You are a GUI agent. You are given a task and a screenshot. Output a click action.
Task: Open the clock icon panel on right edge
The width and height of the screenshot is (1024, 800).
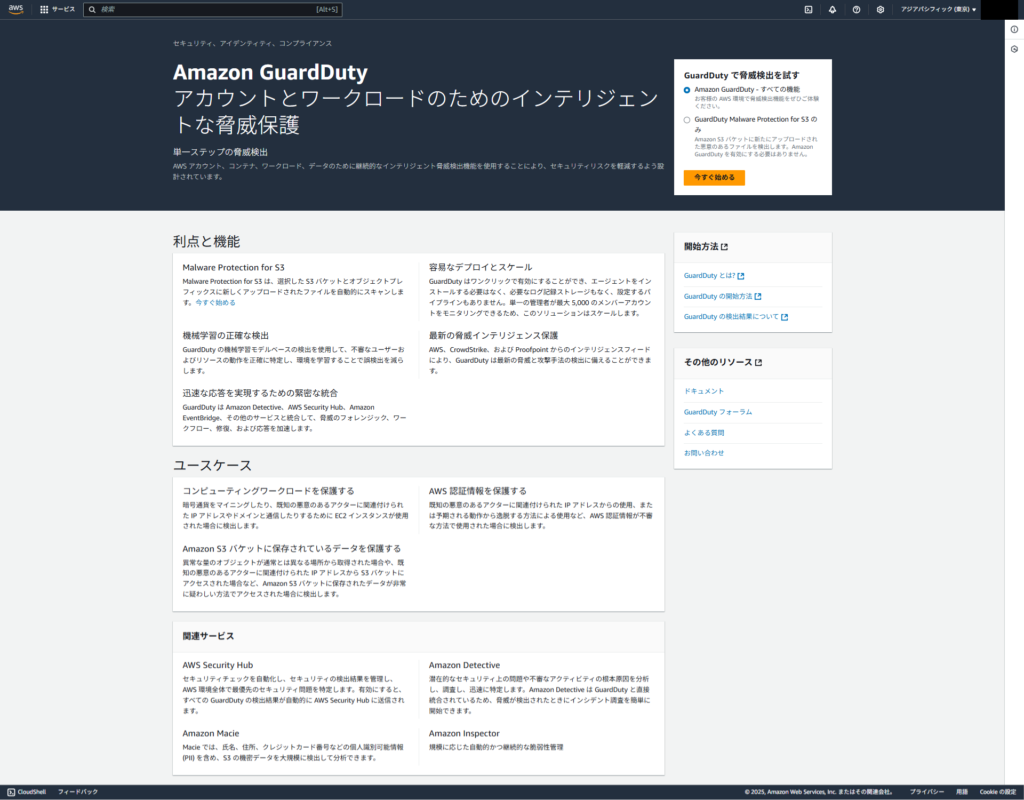[1014, 49]
